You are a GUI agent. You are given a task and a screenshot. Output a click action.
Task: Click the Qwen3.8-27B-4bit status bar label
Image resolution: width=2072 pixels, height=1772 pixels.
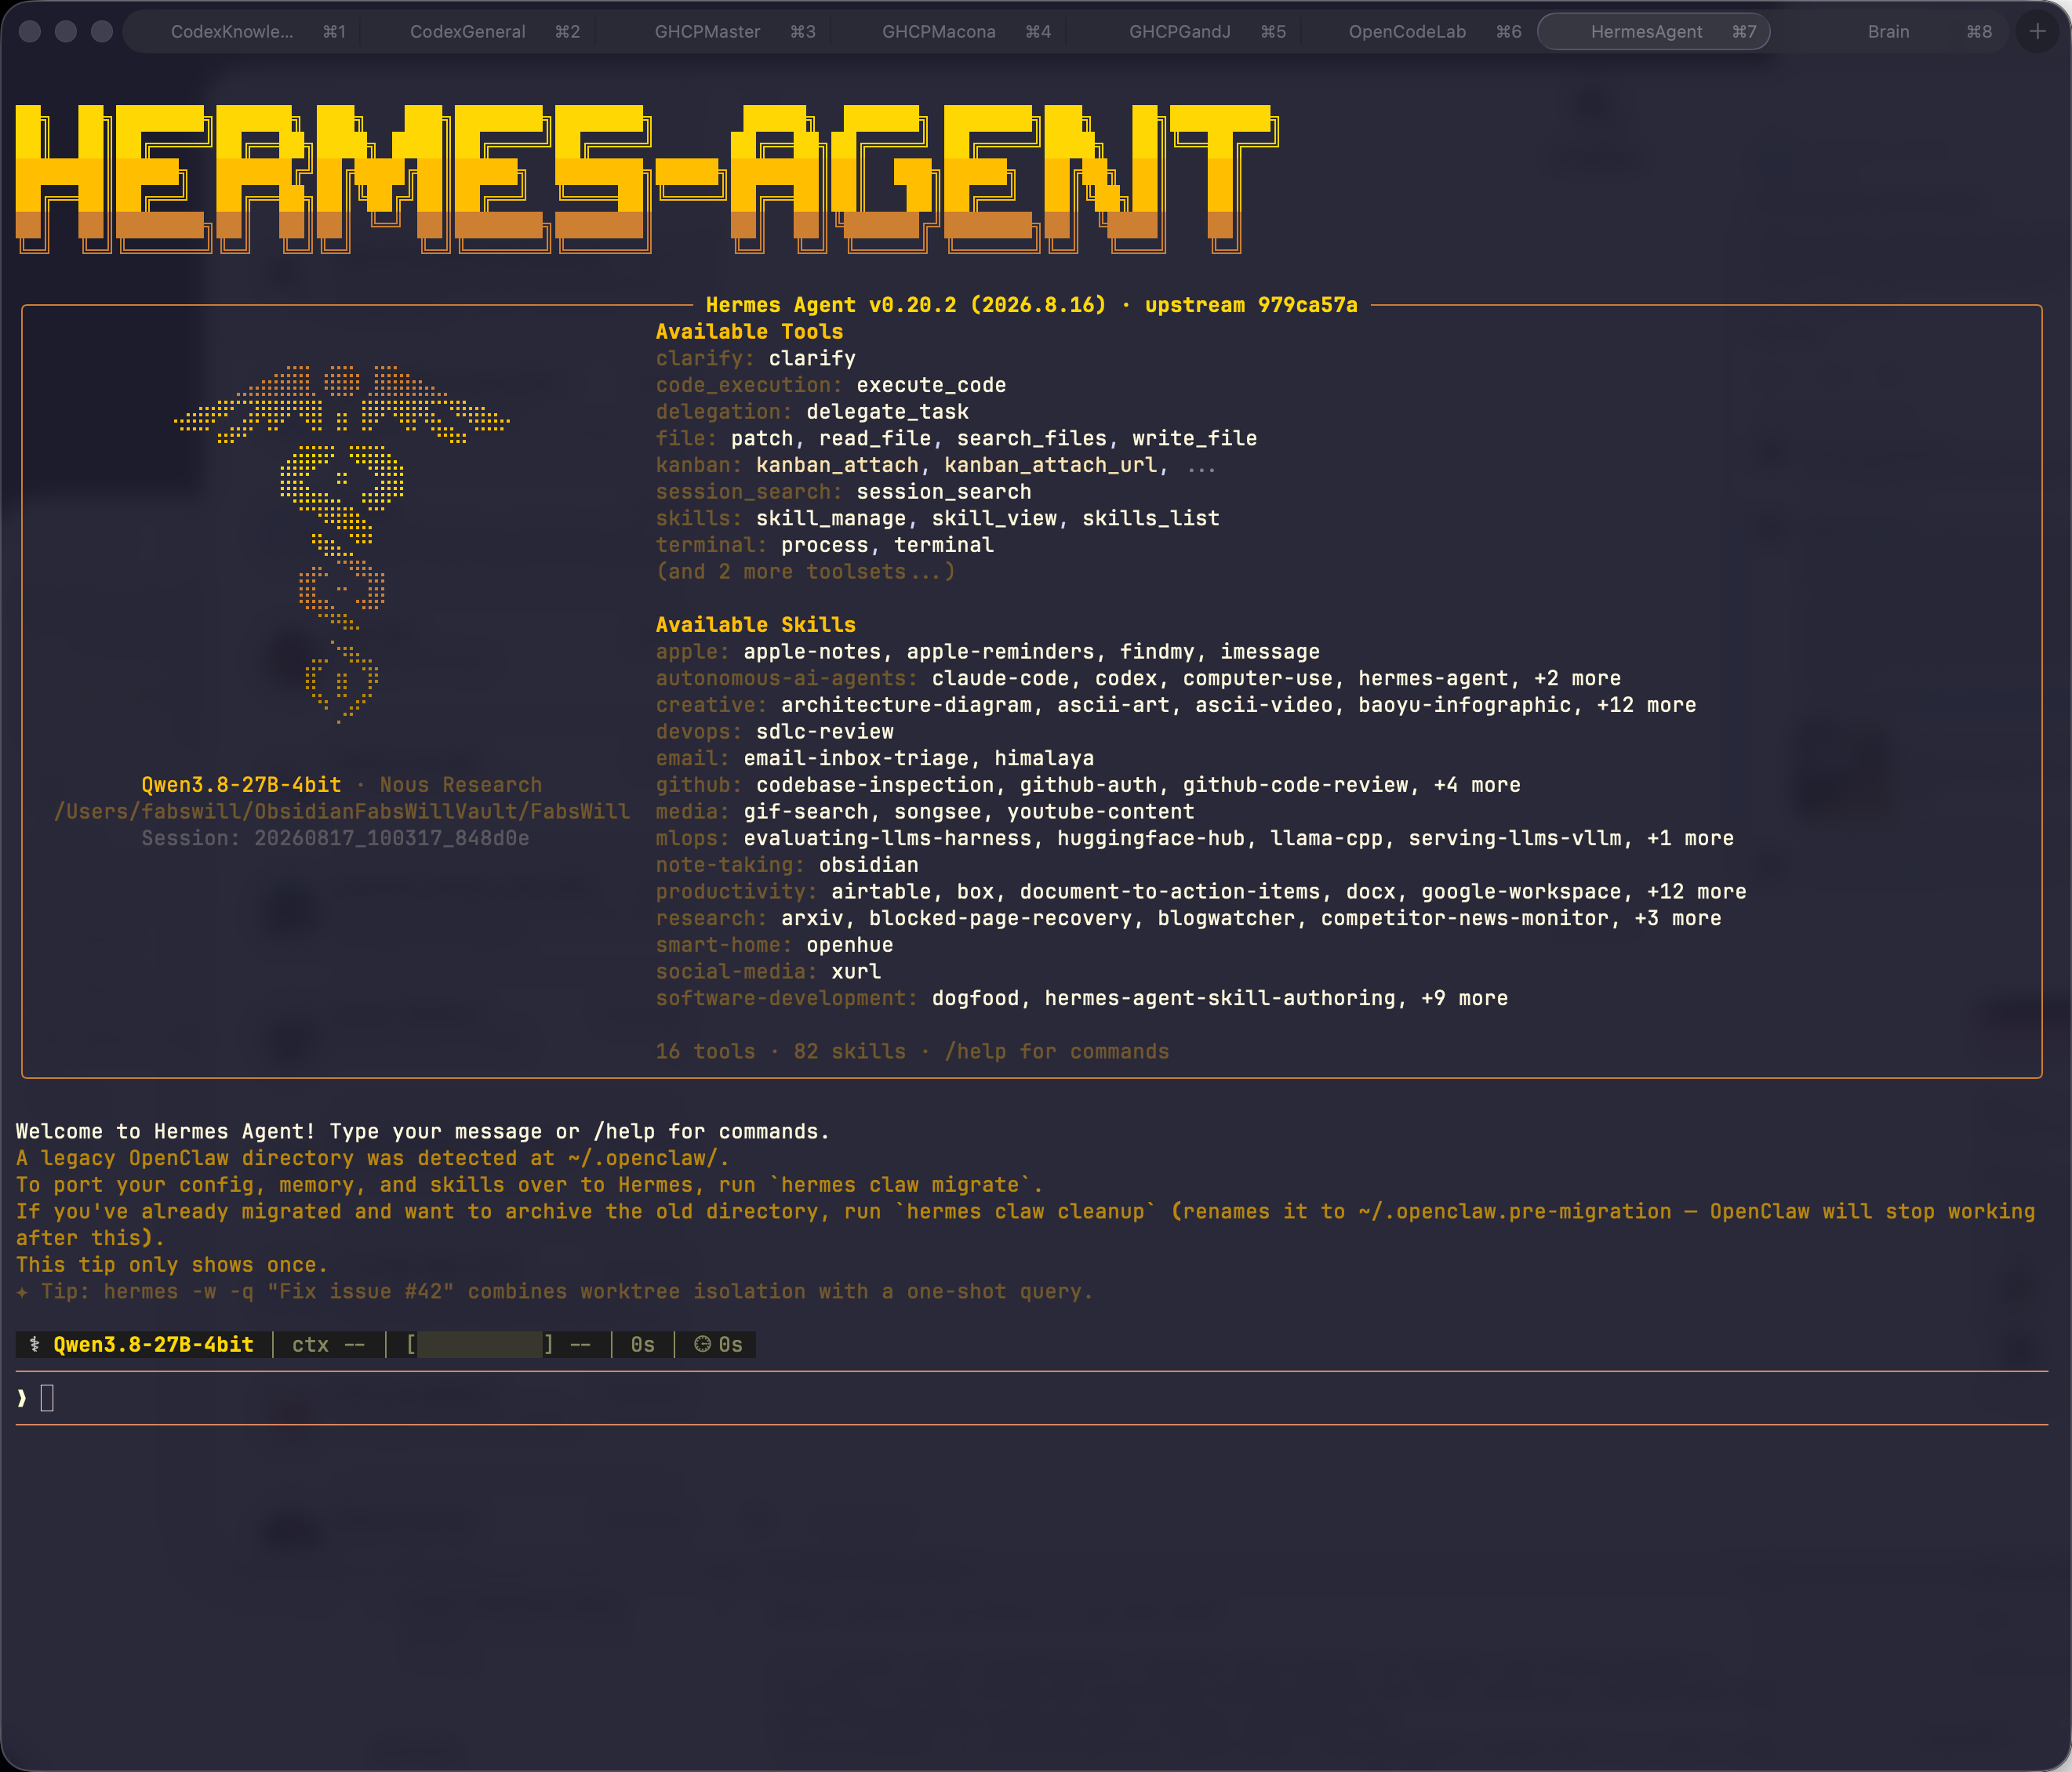pos(153,1345)
